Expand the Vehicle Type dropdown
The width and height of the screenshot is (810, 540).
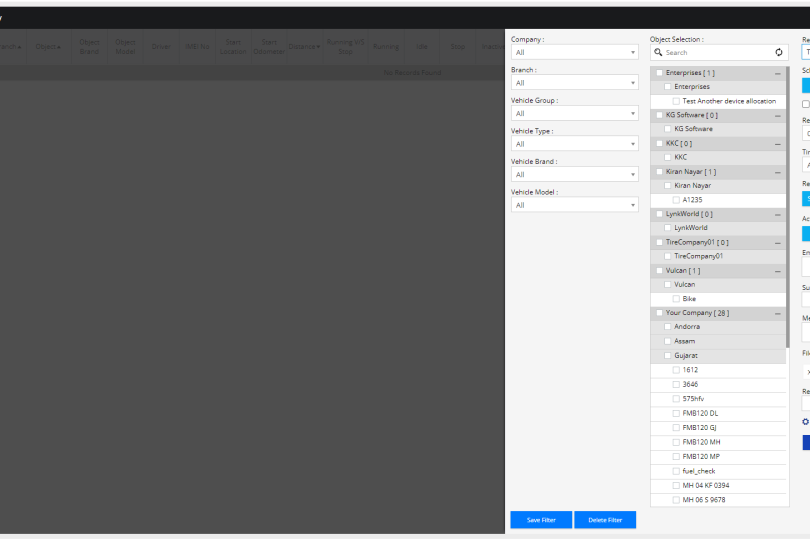coord(574,144)
